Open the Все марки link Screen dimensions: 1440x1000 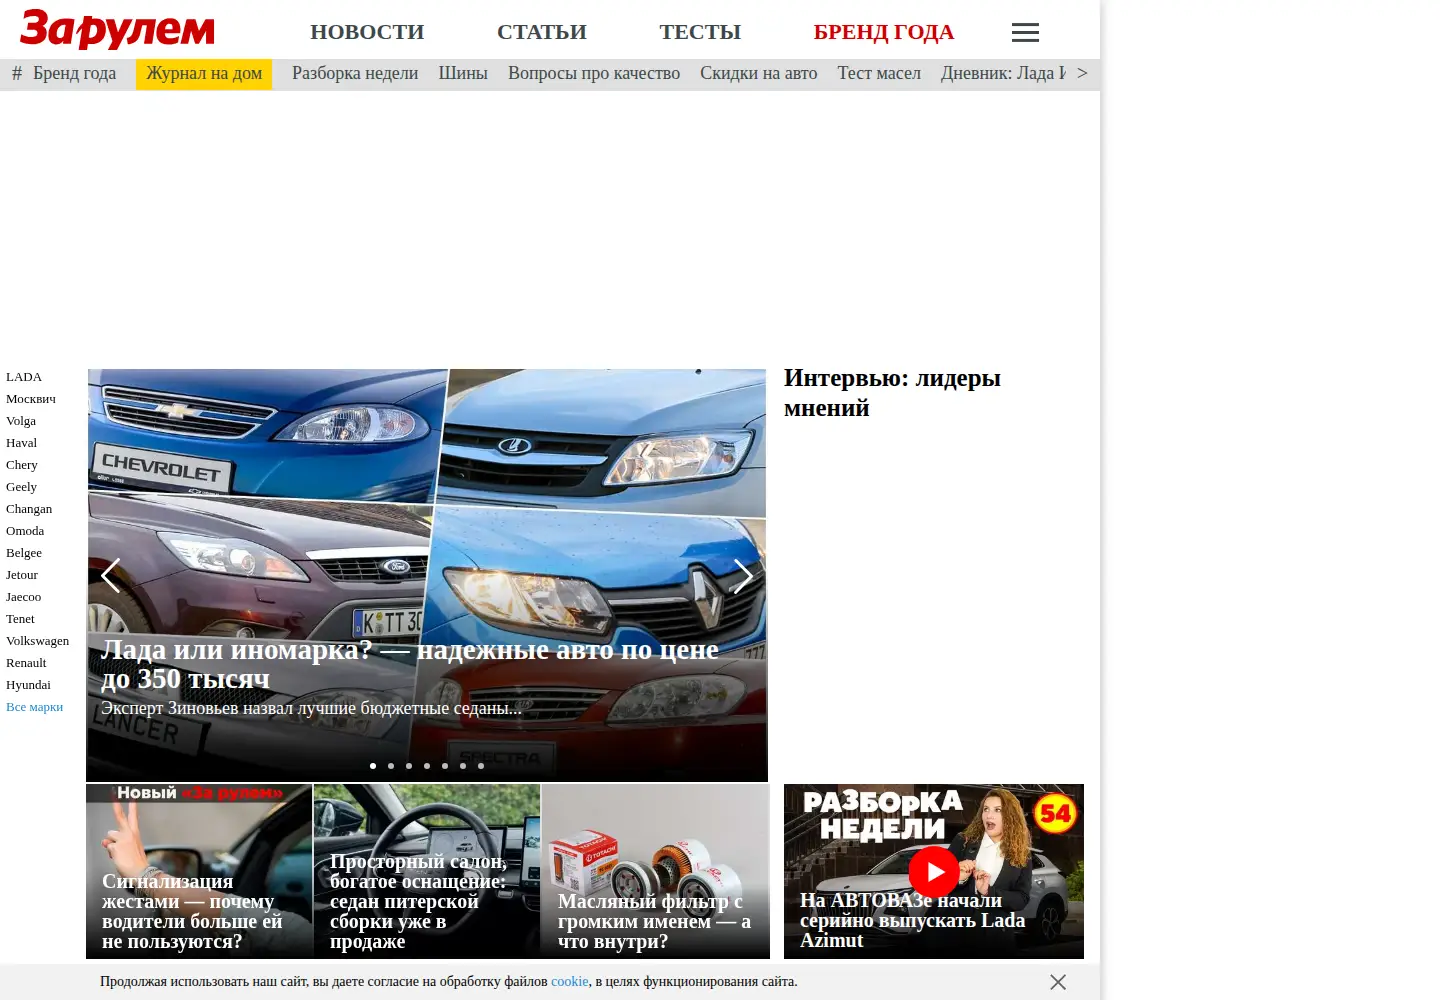tap(35, 707)
